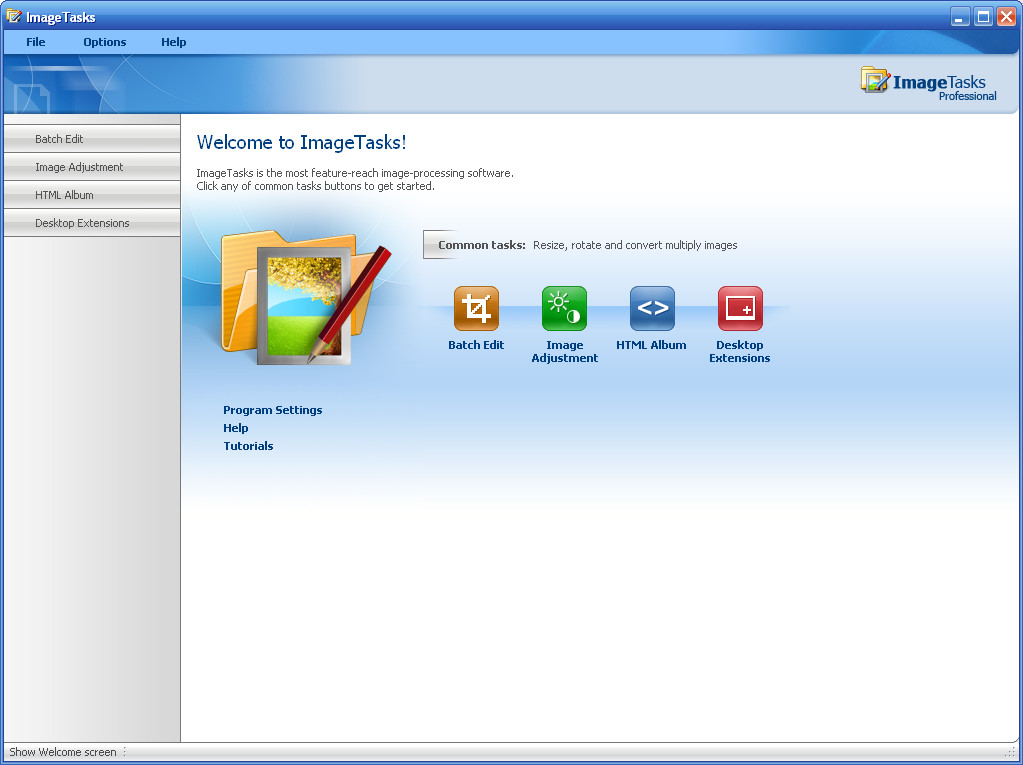The height and width of the screenshot is (765, 1023).
Task: Click the folder and pencil welcome picture
Action: pos(306,297)
